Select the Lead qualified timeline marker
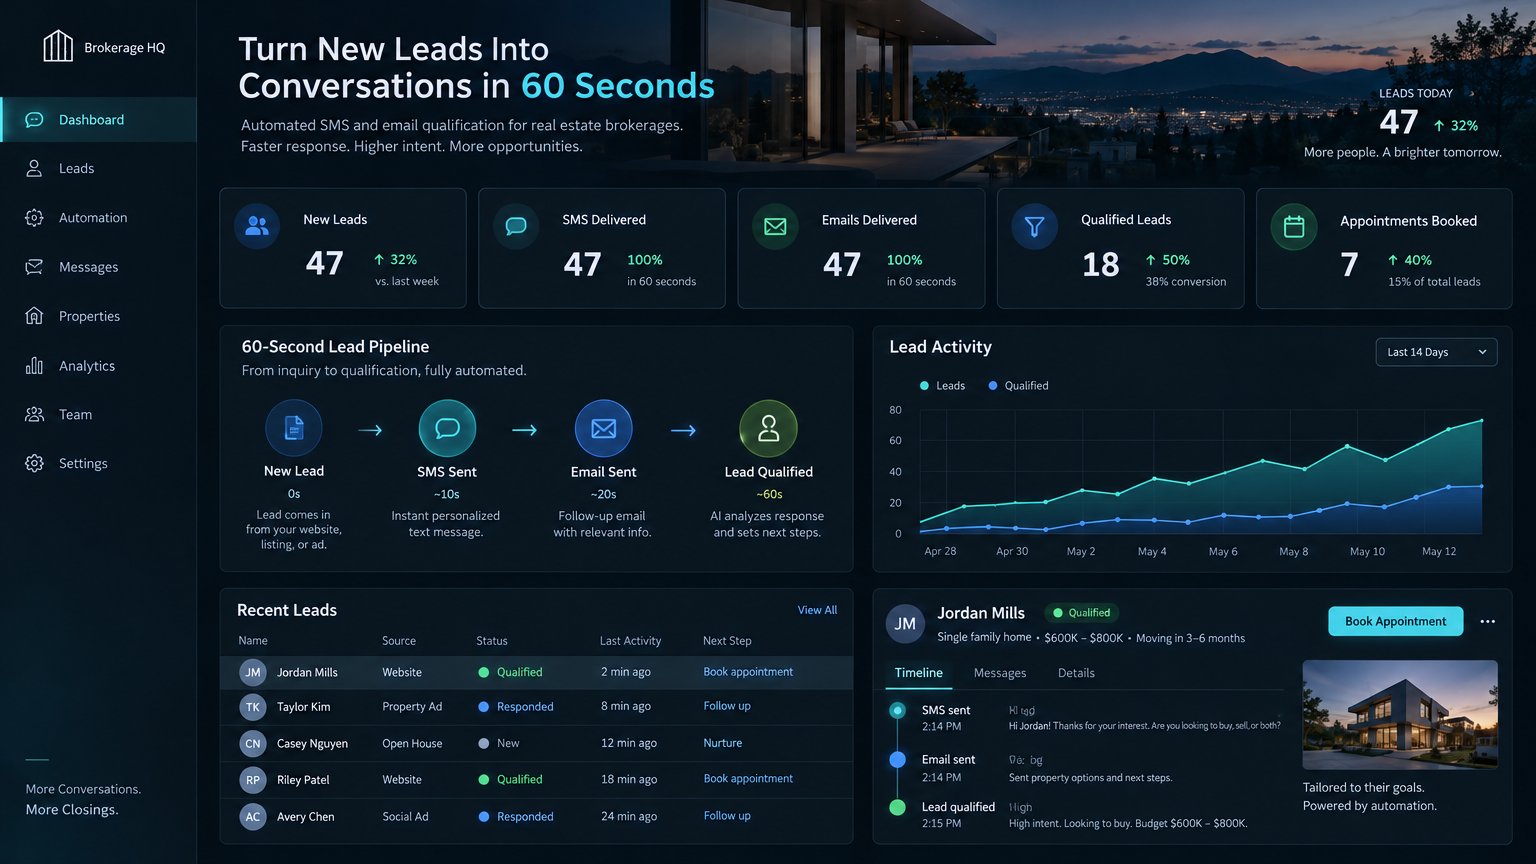Screen dimensions: 1536x864 coord(897,807)
